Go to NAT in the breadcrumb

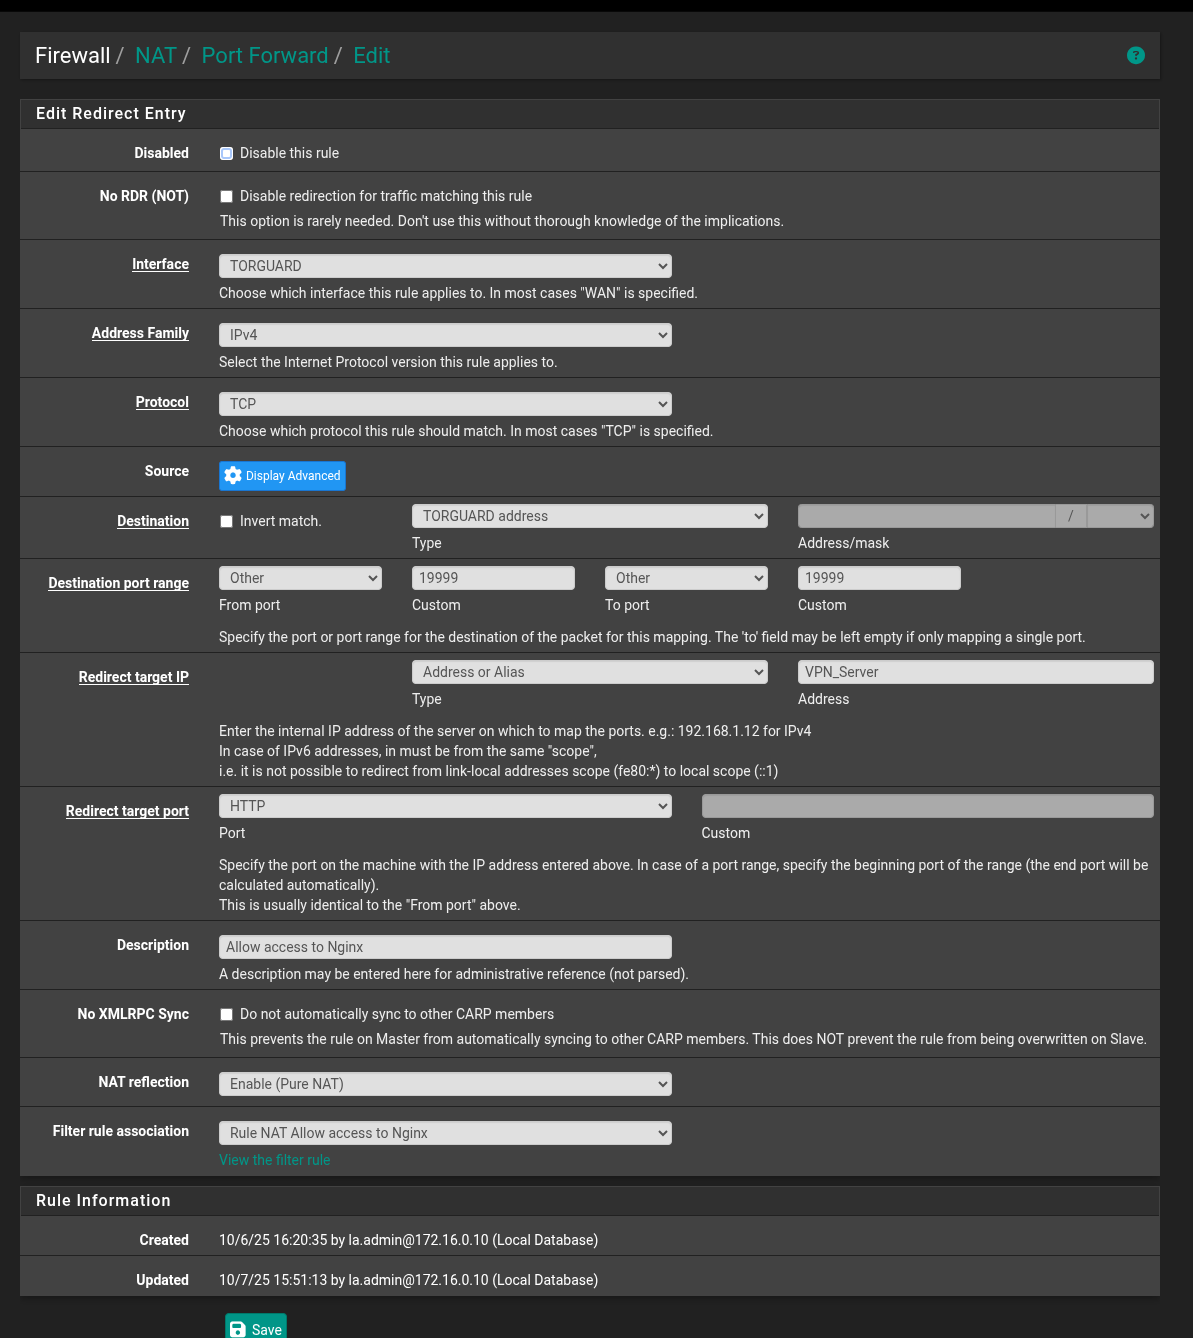155,56
